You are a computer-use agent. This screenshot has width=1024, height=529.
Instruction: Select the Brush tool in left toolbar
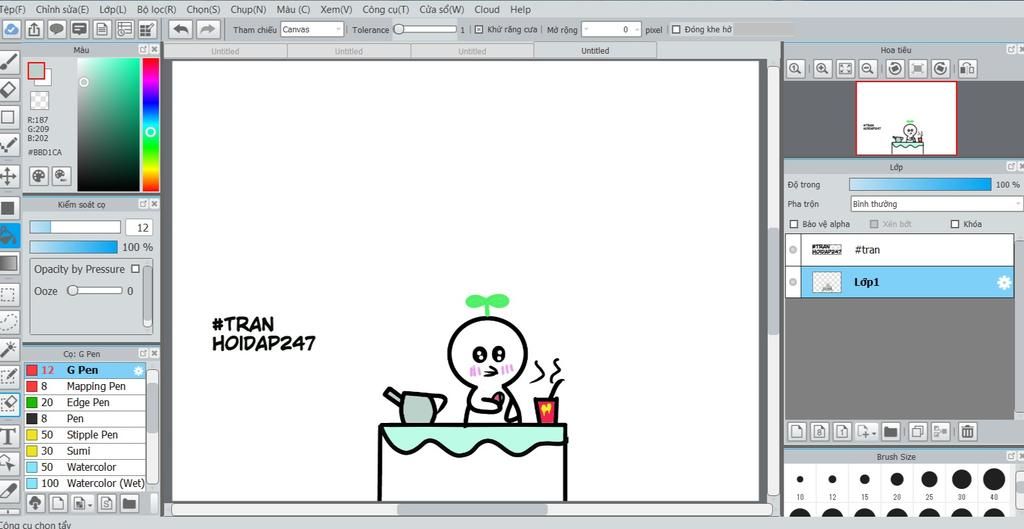tap(8, 63)
